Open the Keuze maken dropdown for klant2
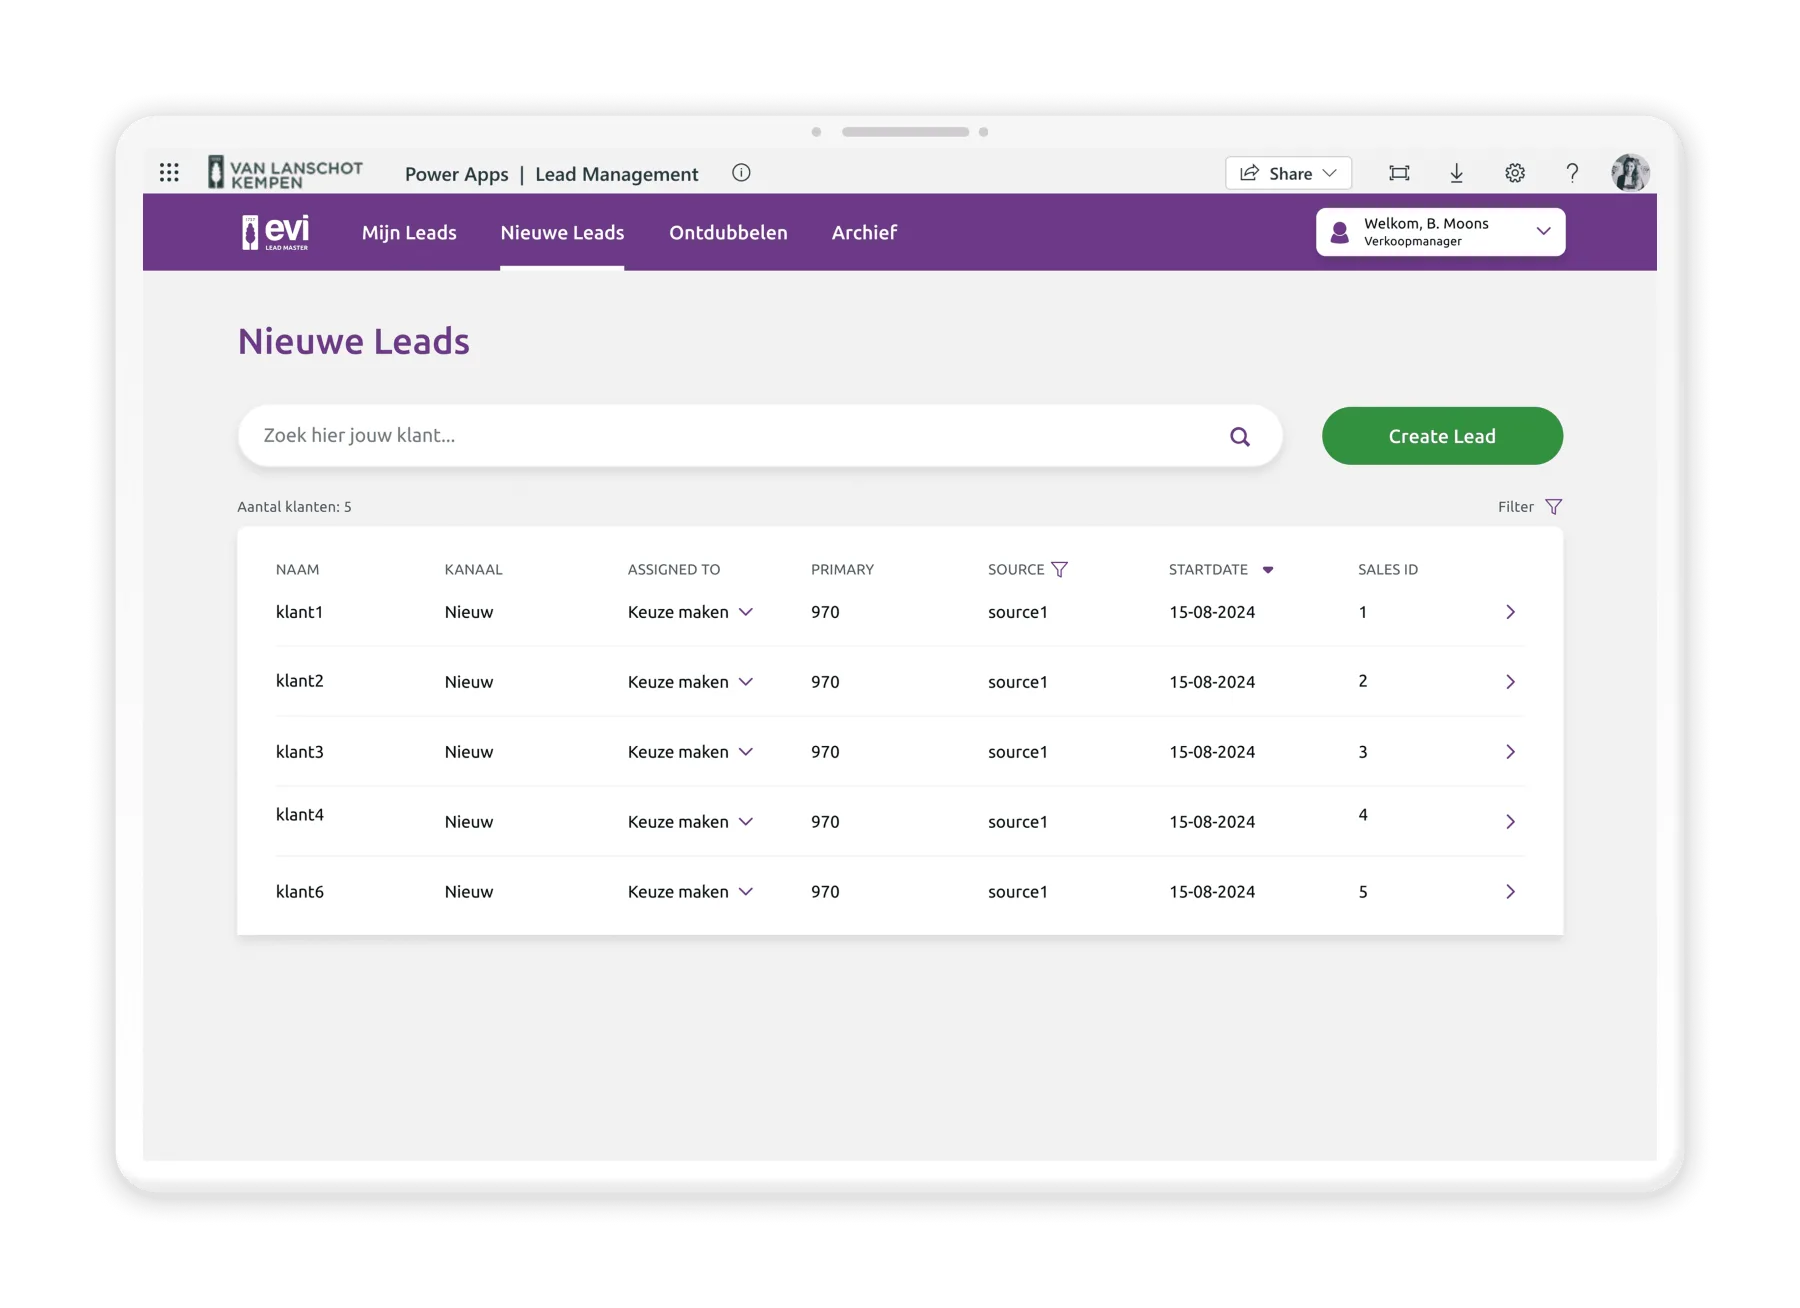The image size is (1800, 1308). (x=690, y=682)
